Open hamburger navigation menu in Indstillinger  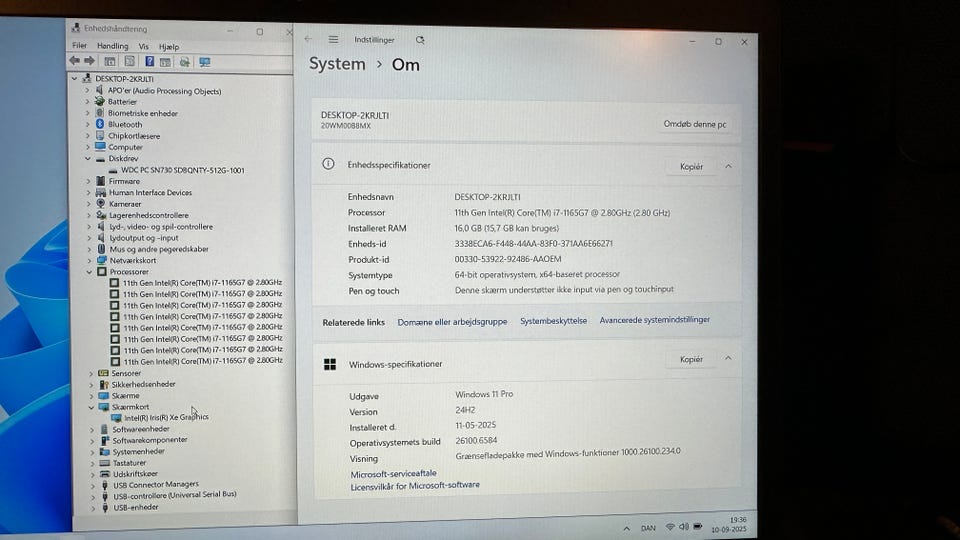pyautogui.click(x=333, y=39)
